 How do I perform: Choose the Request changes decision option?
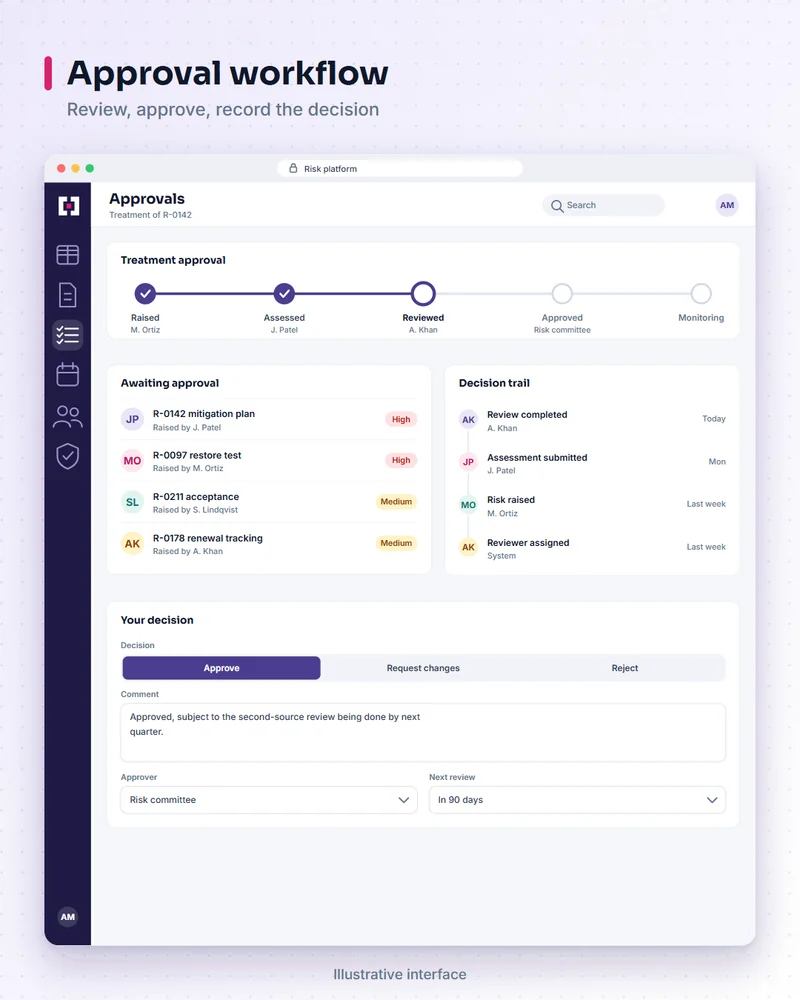[423, 668]
